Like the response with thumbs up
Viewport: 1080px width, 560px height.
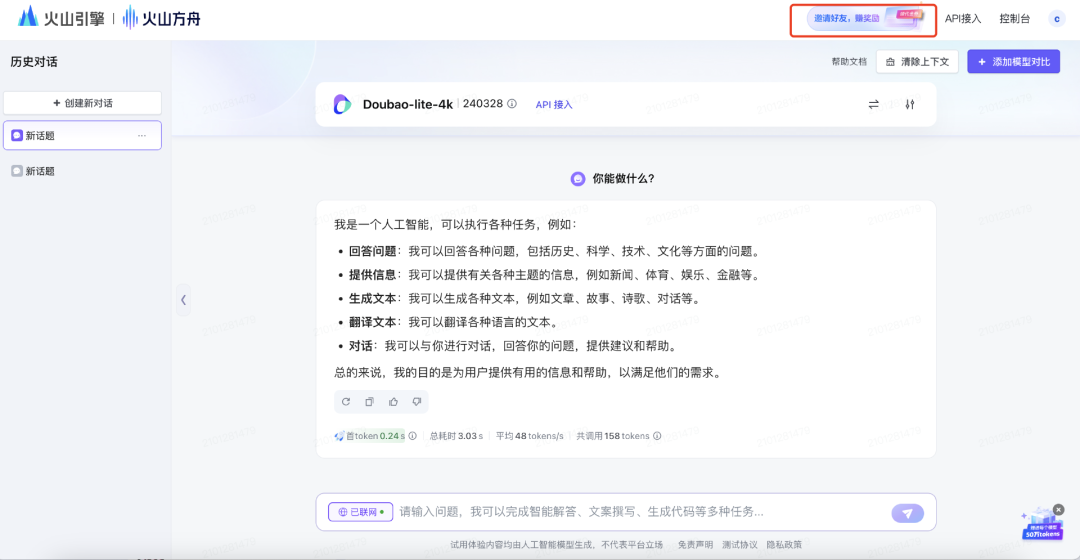click(x=393, y=402)
